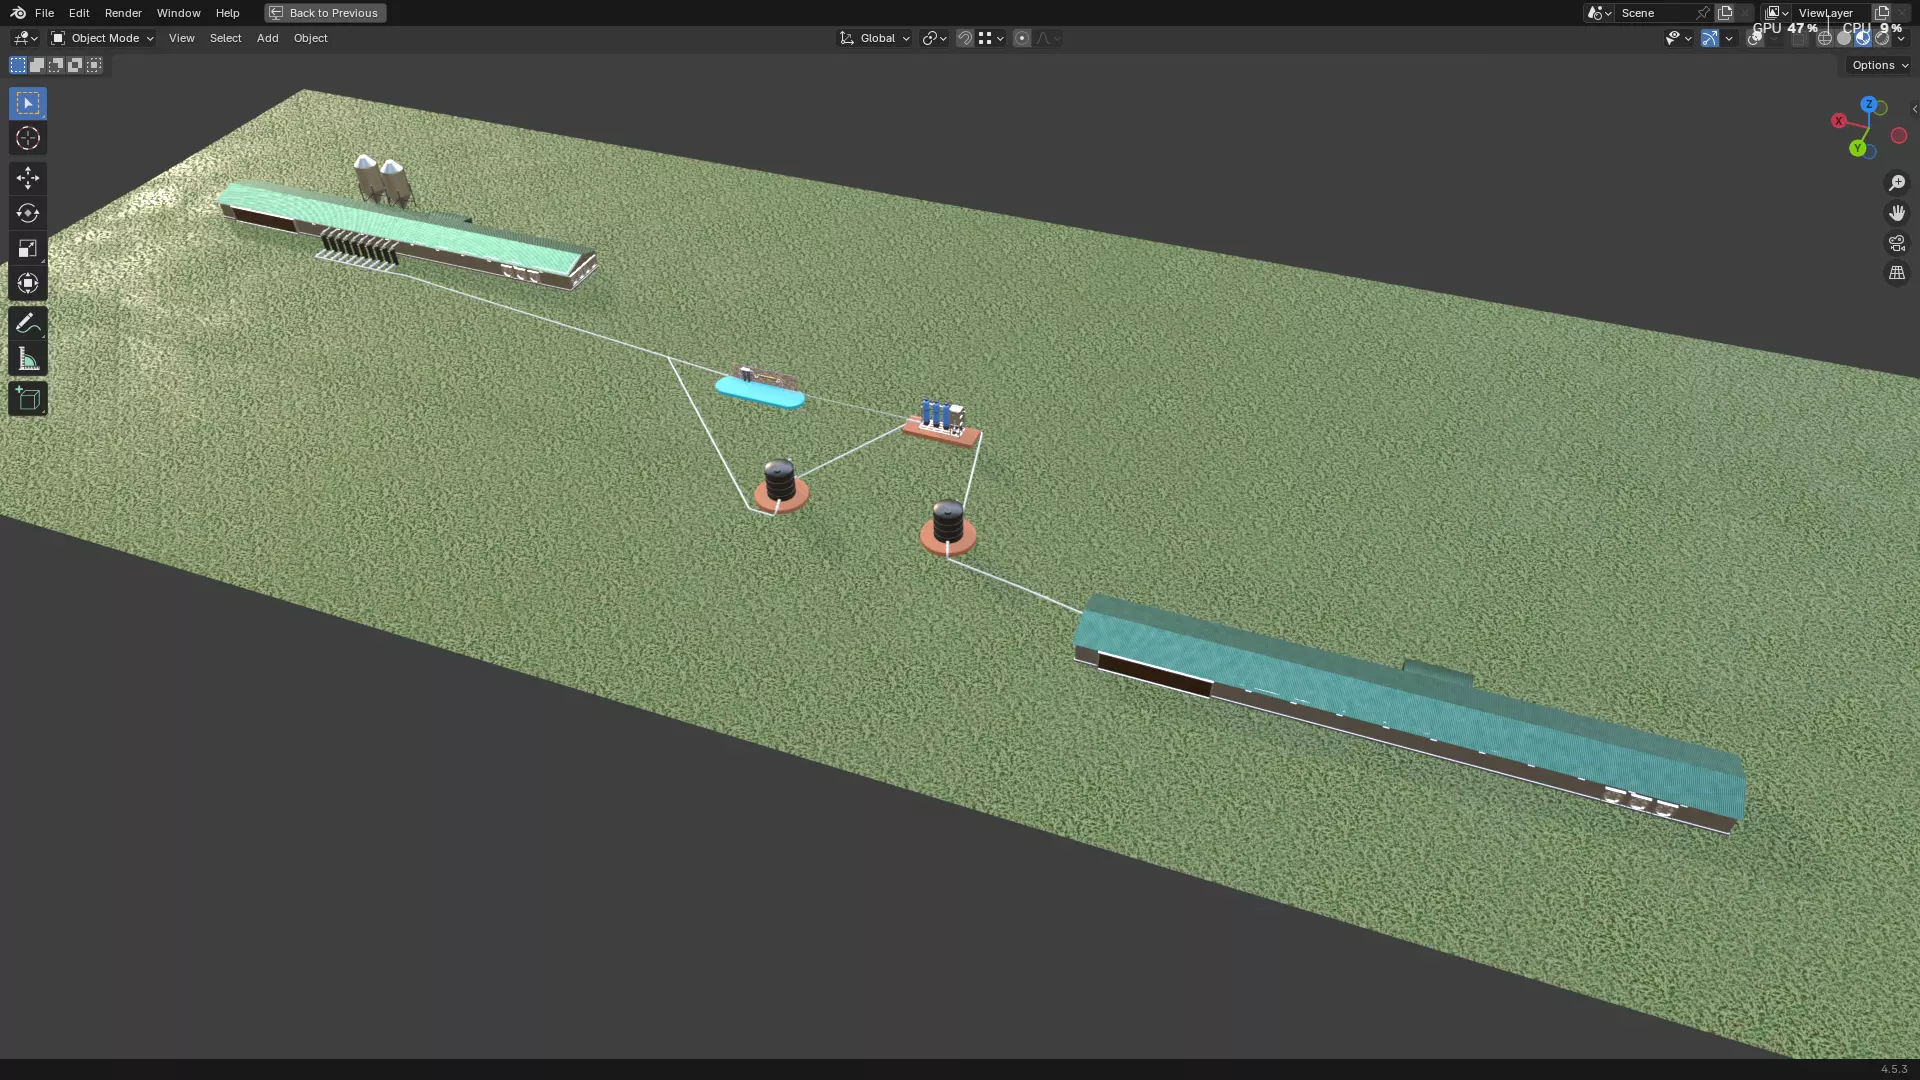Image resolution: width=1920 pixels, height=1080 pixels.
Task: Toggle viewport gizmos display
Action: pyautogui.click(x=1710, y=38)
